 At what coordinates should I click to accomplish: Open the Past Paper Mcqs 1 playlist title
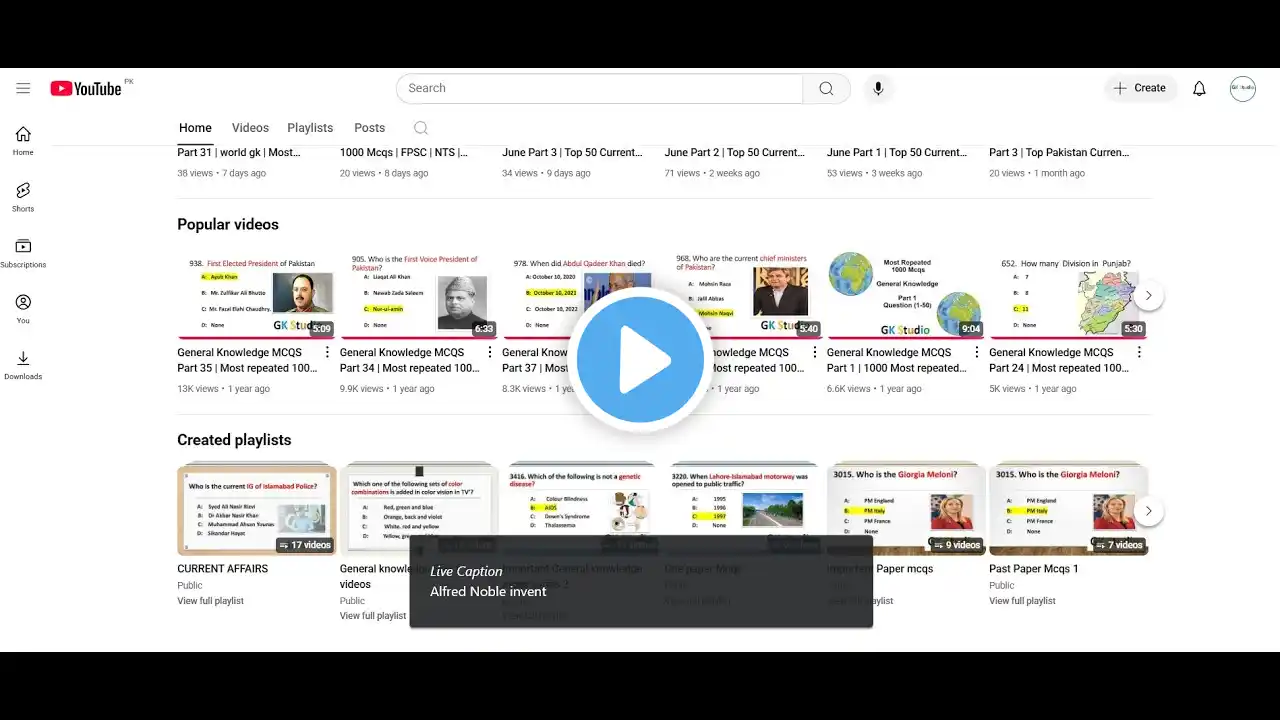pos(1034,569)
